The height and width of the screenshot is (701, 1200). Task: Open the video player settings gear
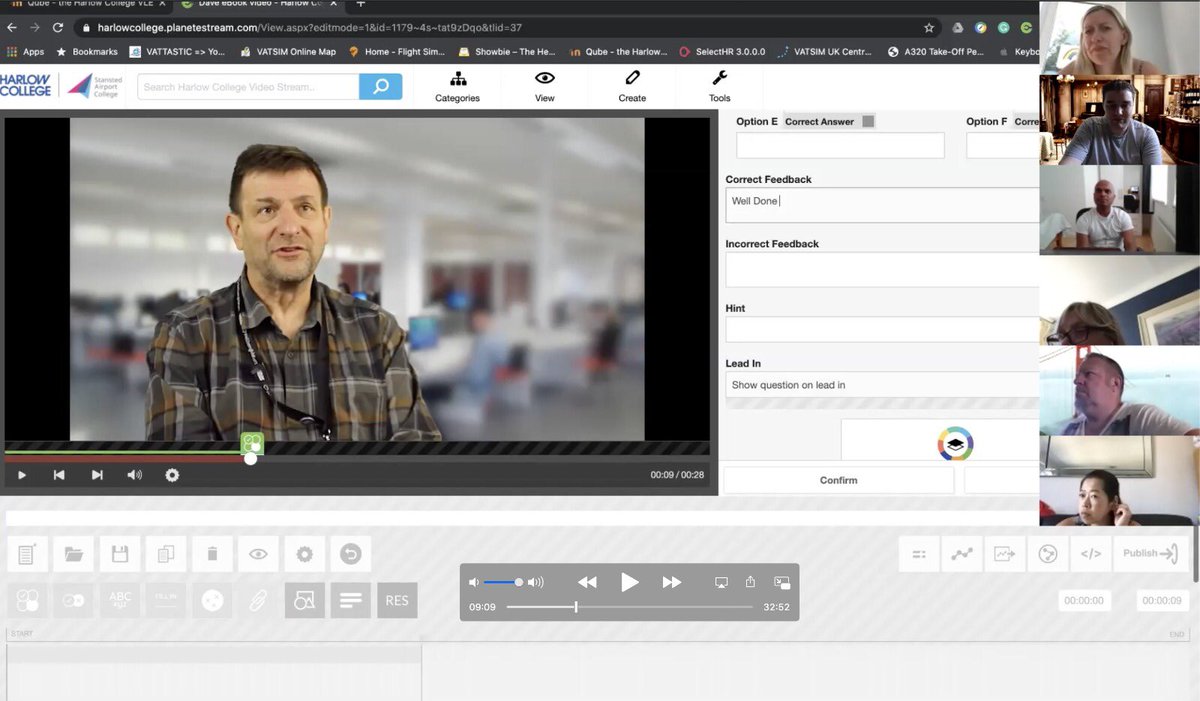pyautogui.click(x=172, y=475)
